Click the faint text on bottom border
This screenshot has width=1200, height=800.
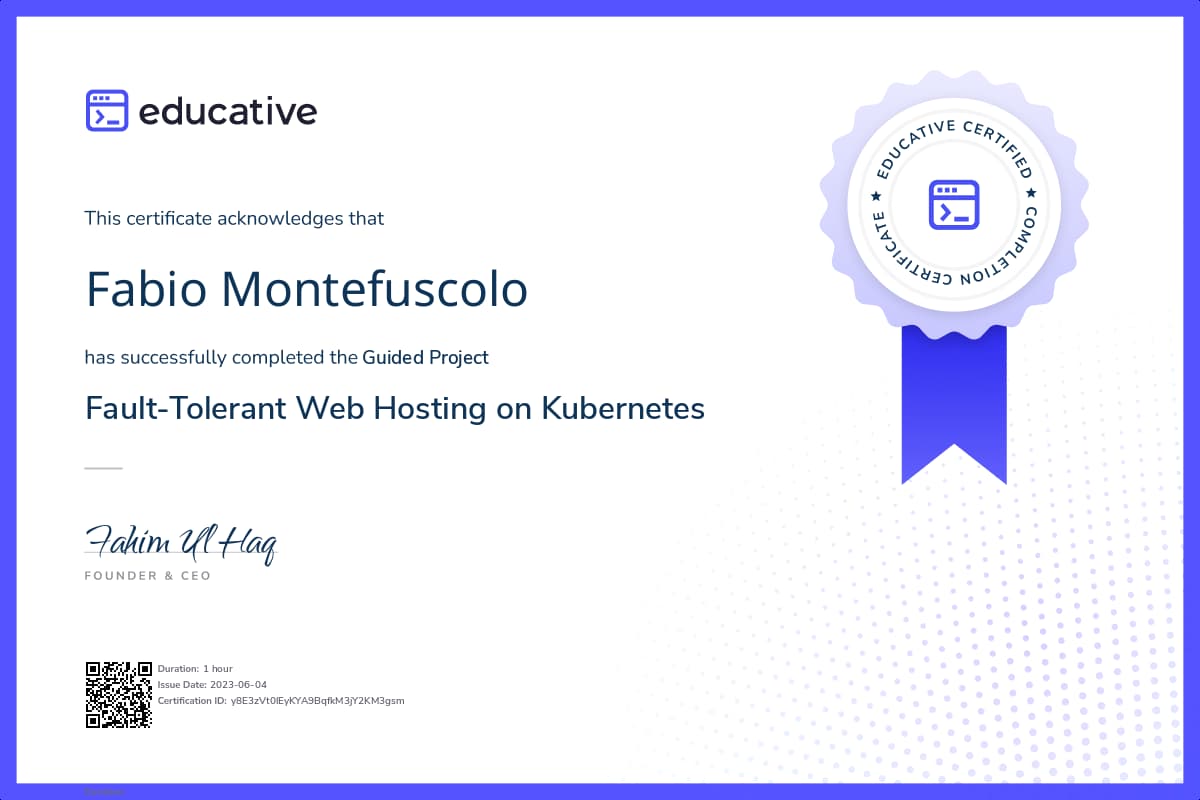[104, 791]
